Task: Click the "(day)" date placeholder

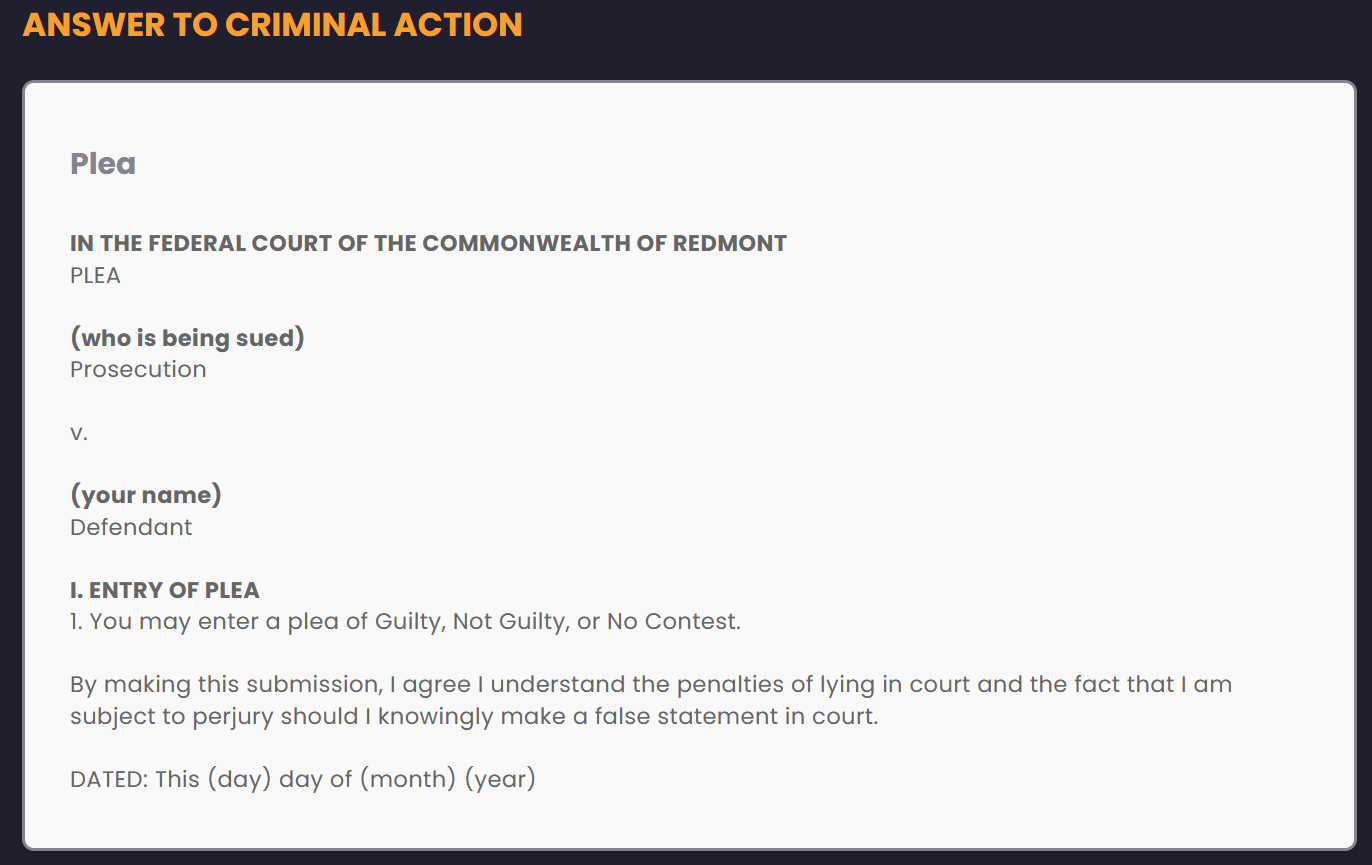Action: (240, 779)
